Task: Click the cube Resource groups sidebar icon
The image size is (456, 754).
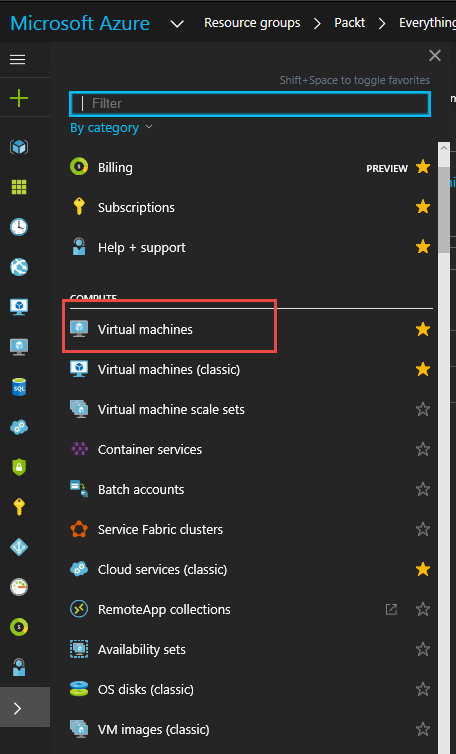Action: [x=19, y=147]
